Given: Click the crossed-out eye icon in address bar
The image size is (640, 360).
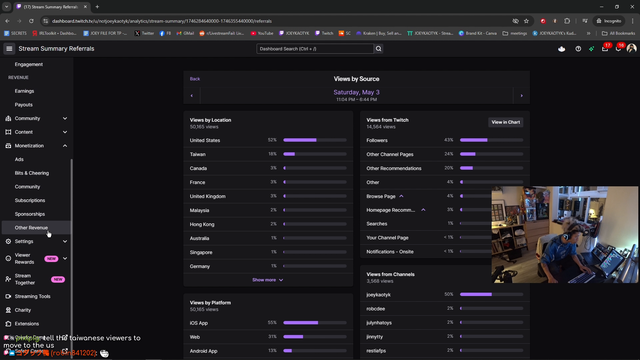Looking at the screenshot, I should (516, 21).
